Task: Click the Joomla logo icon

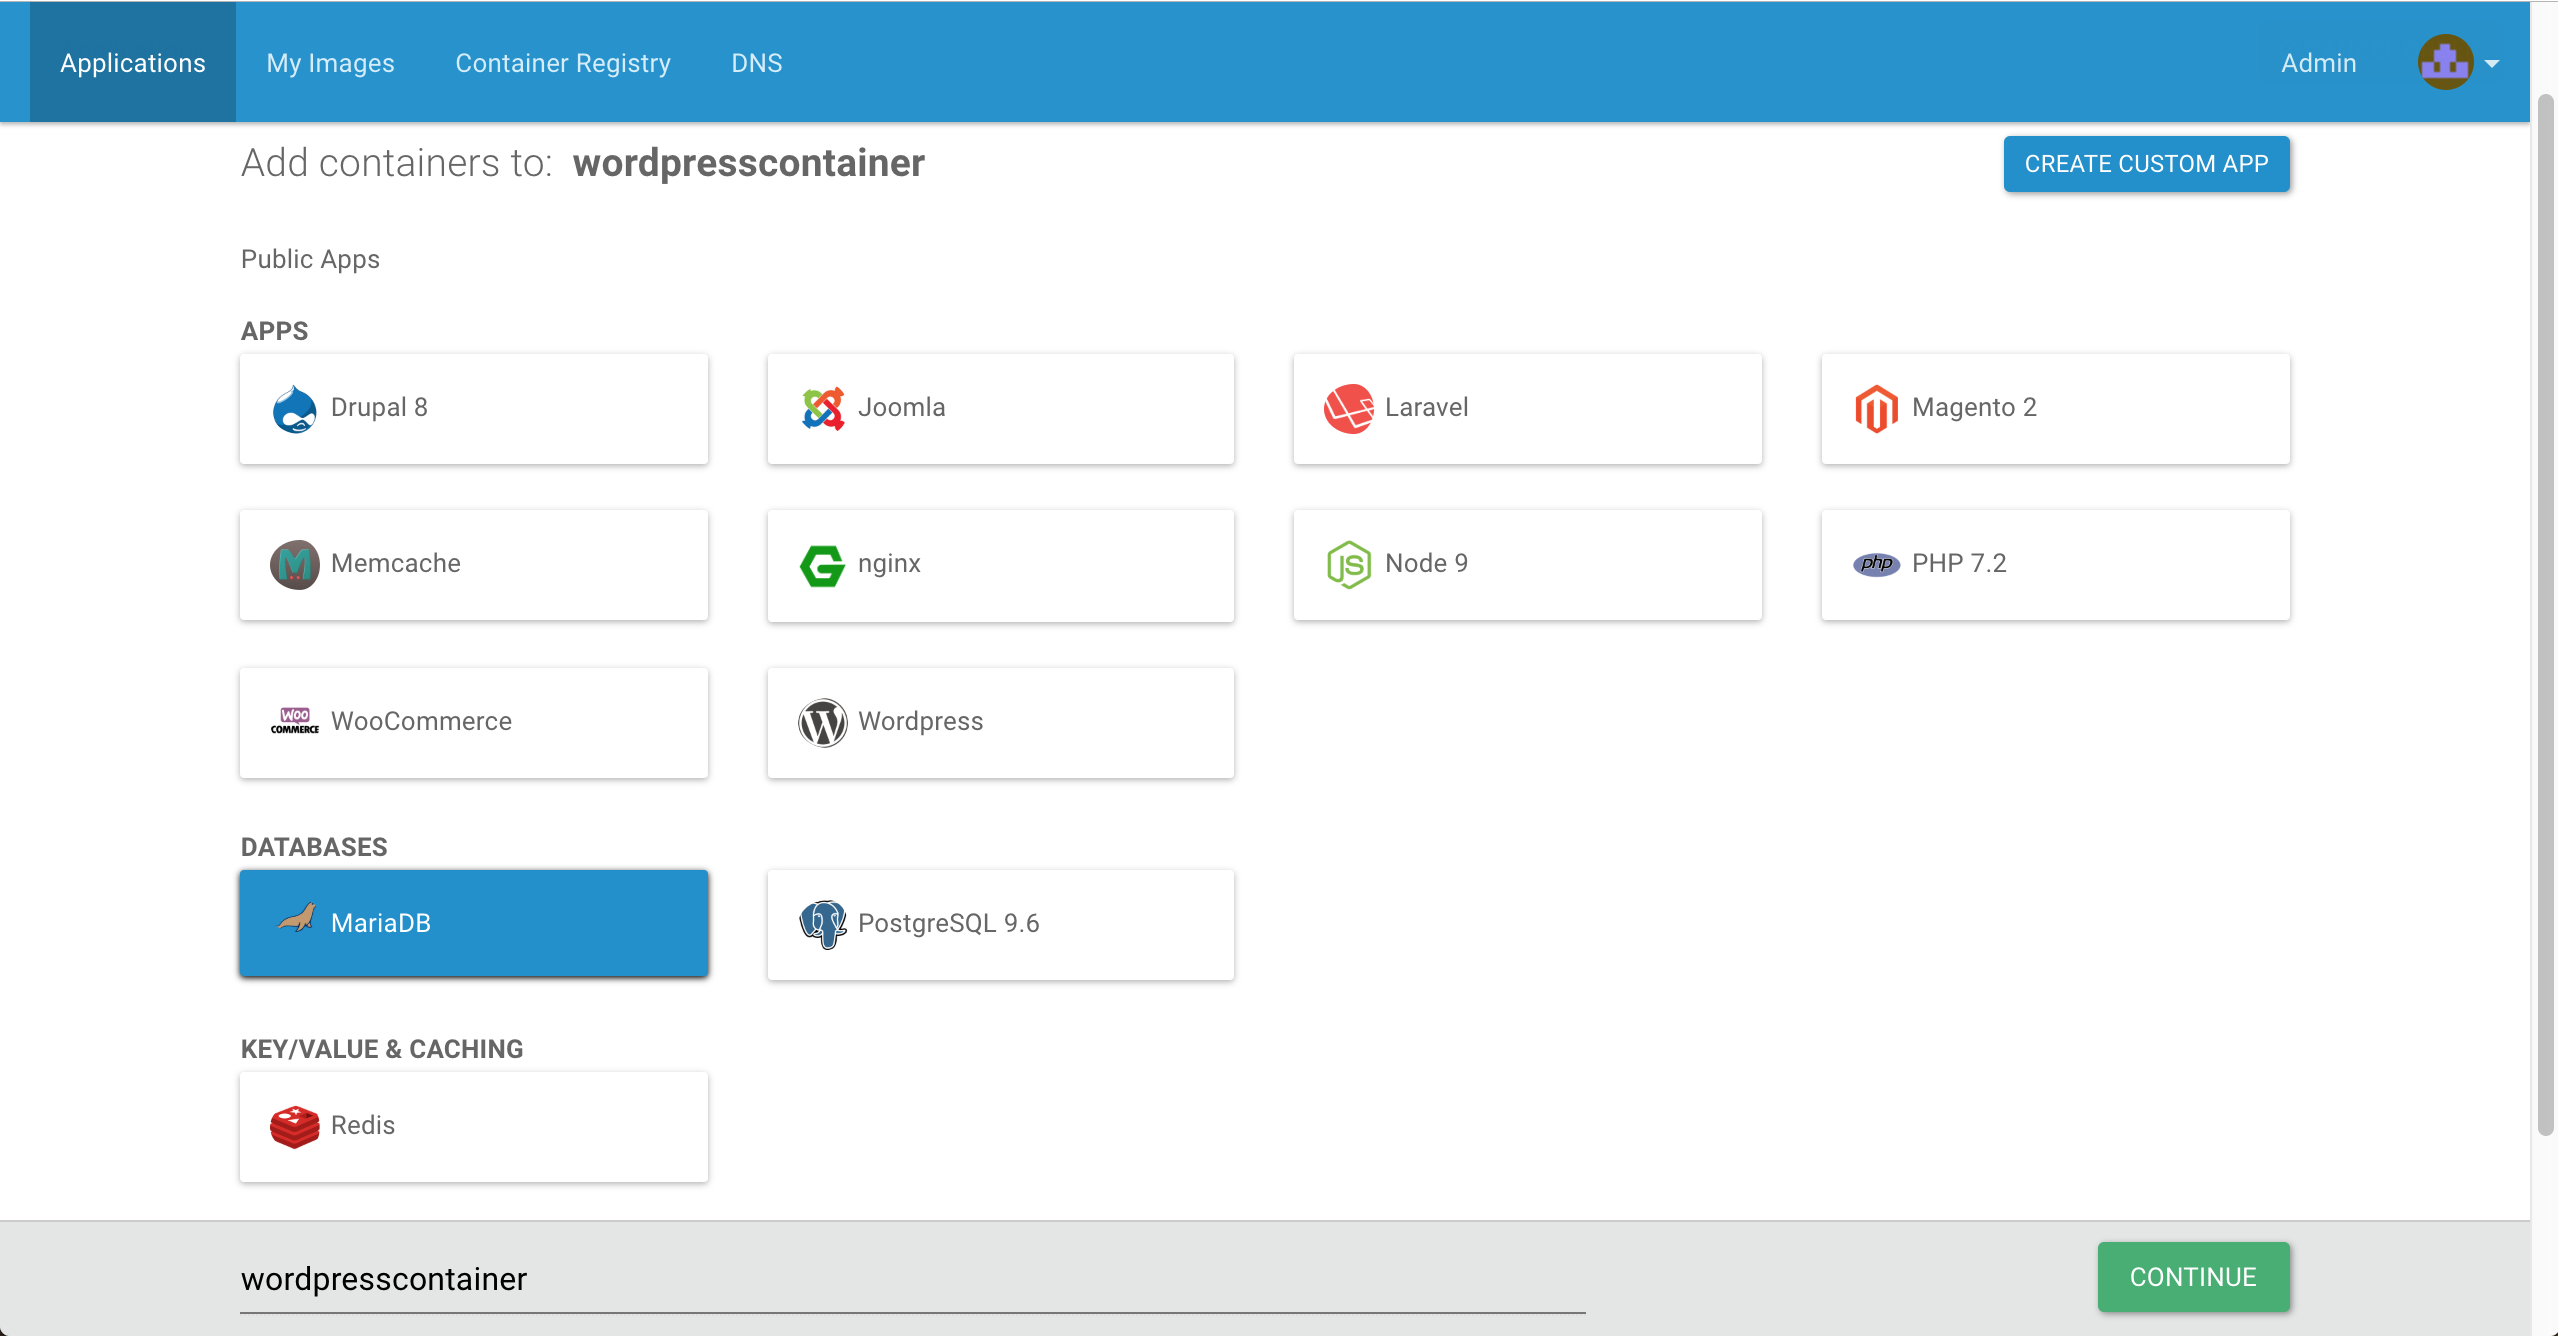Action: click(822, 409)
